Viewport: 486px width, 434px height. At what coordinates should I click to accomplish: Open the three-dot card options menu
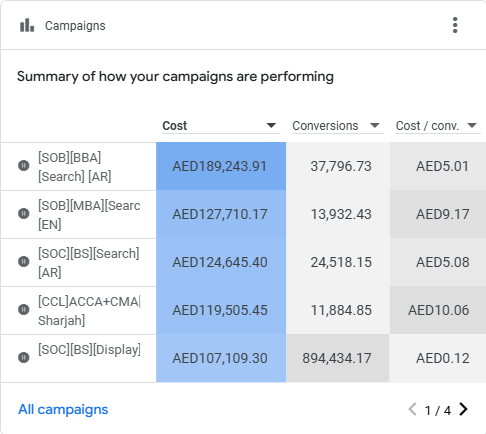point(455,25)
